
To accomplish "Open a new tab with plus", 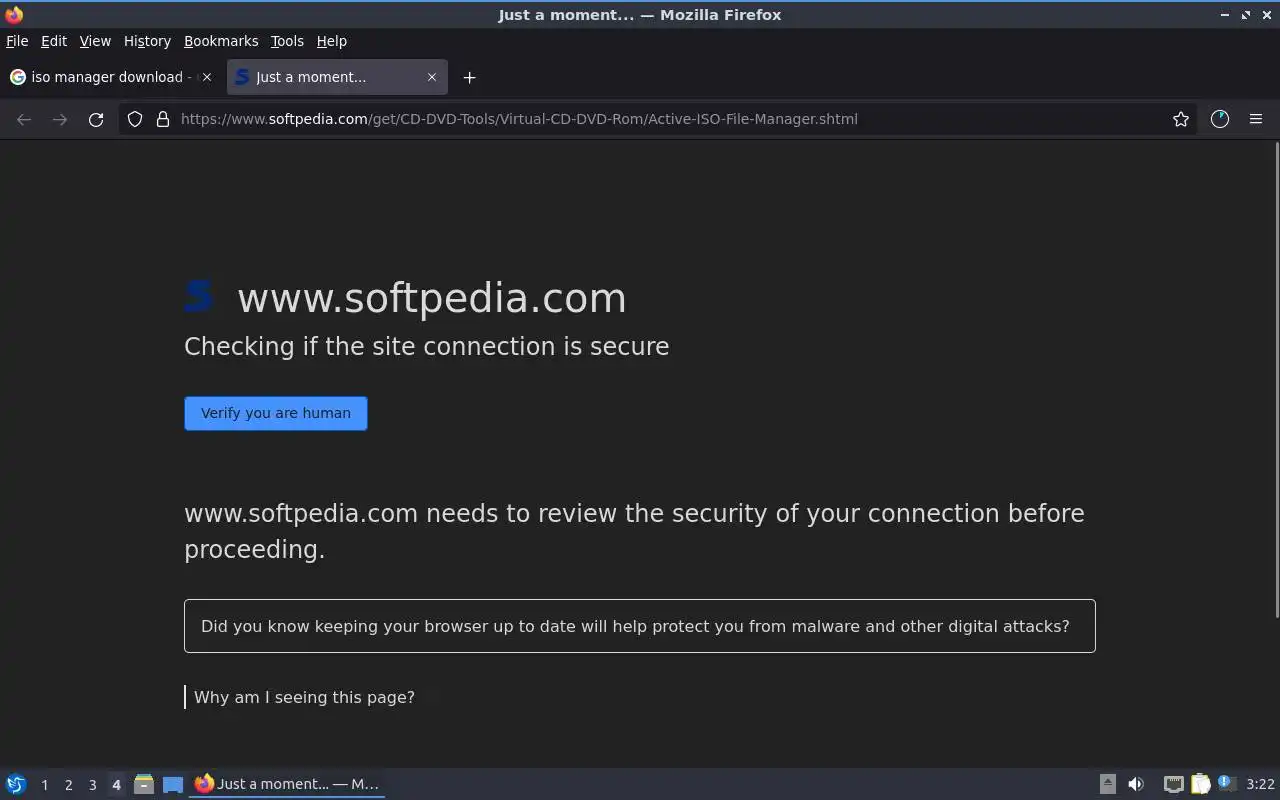I will tap(469, 77).
